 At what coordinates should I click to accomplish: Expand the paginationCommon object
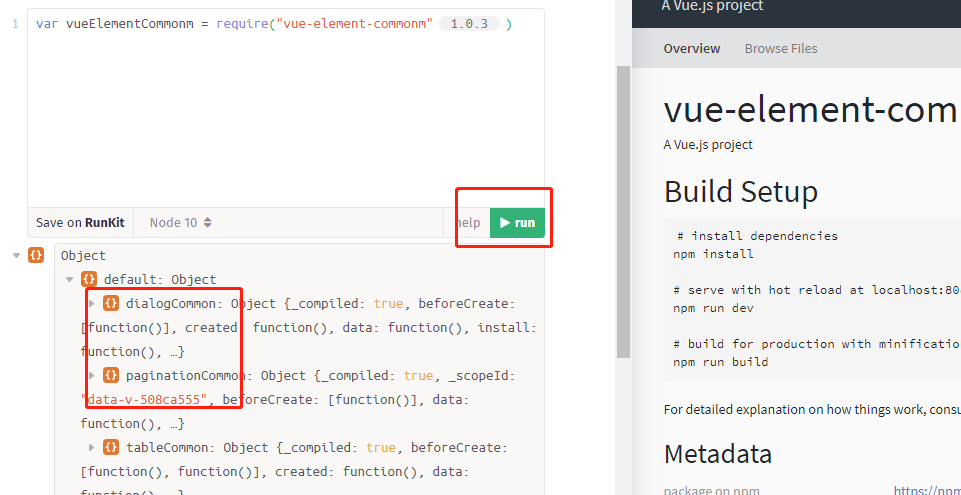click(x=92, y=375)
